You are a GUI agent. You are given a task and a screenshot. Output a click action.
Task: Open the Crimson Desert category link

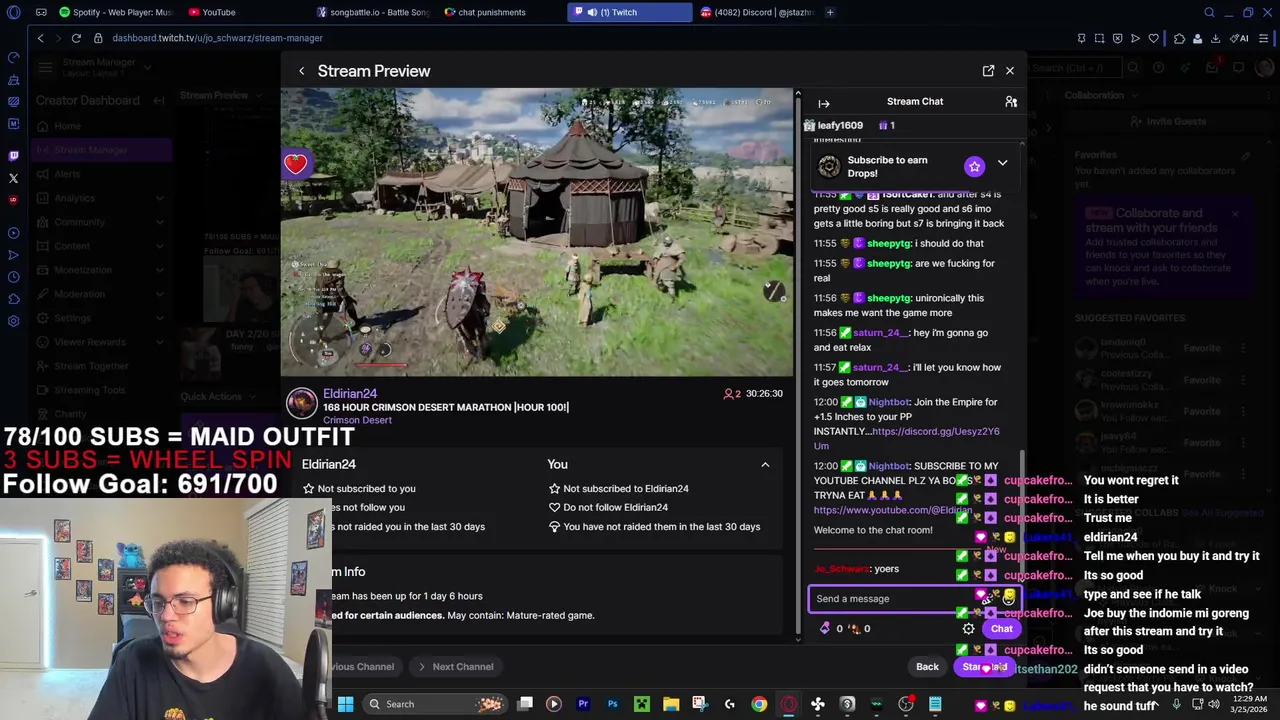(x=357, y=420)
